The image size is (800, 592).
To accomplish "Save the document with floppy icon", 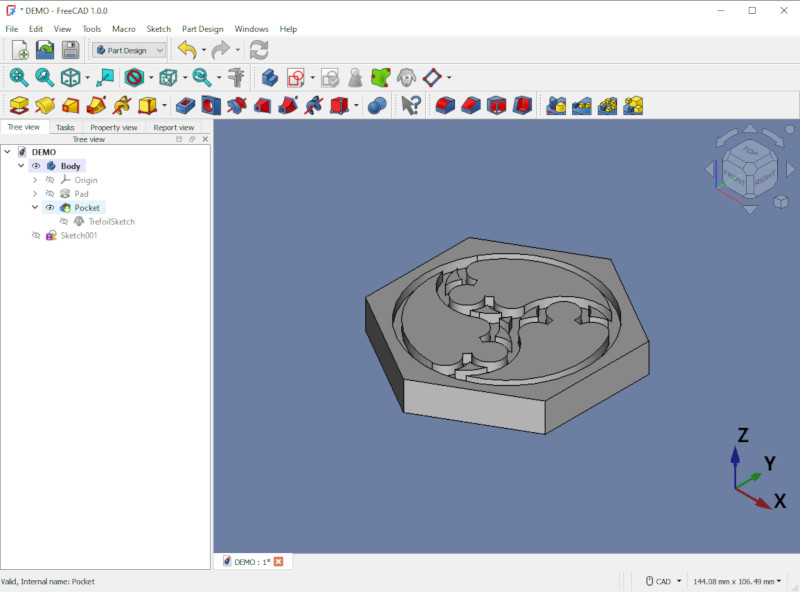I will (x=70, y=50).
